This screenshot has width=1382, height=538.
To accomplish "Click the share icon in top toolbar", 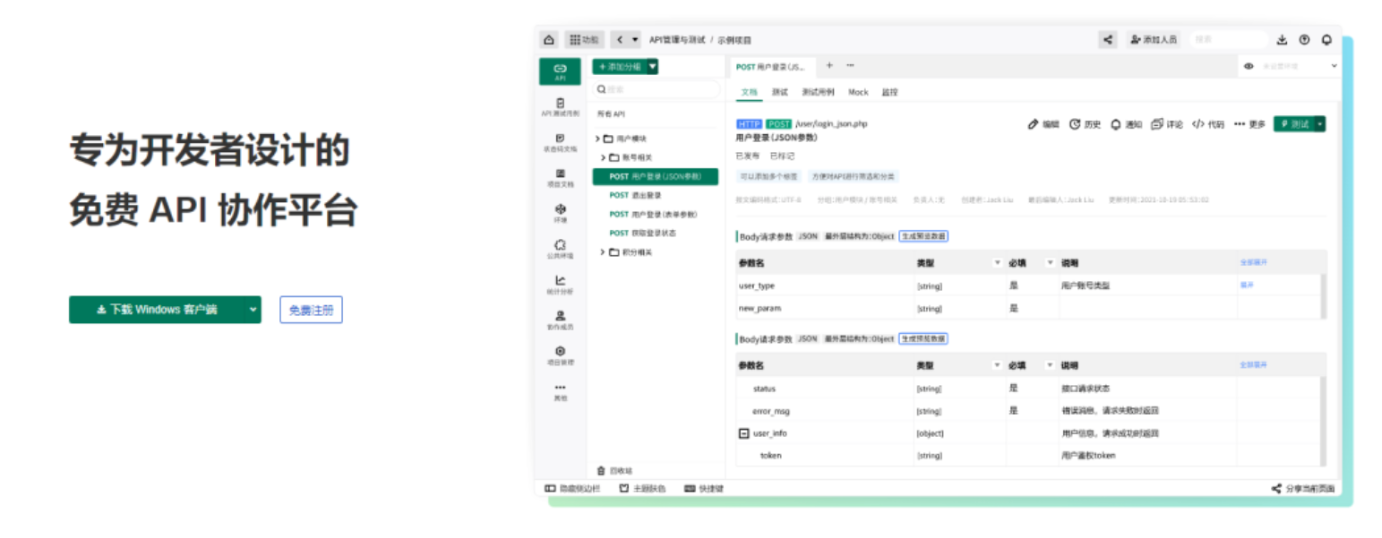I will point(1108,40).
